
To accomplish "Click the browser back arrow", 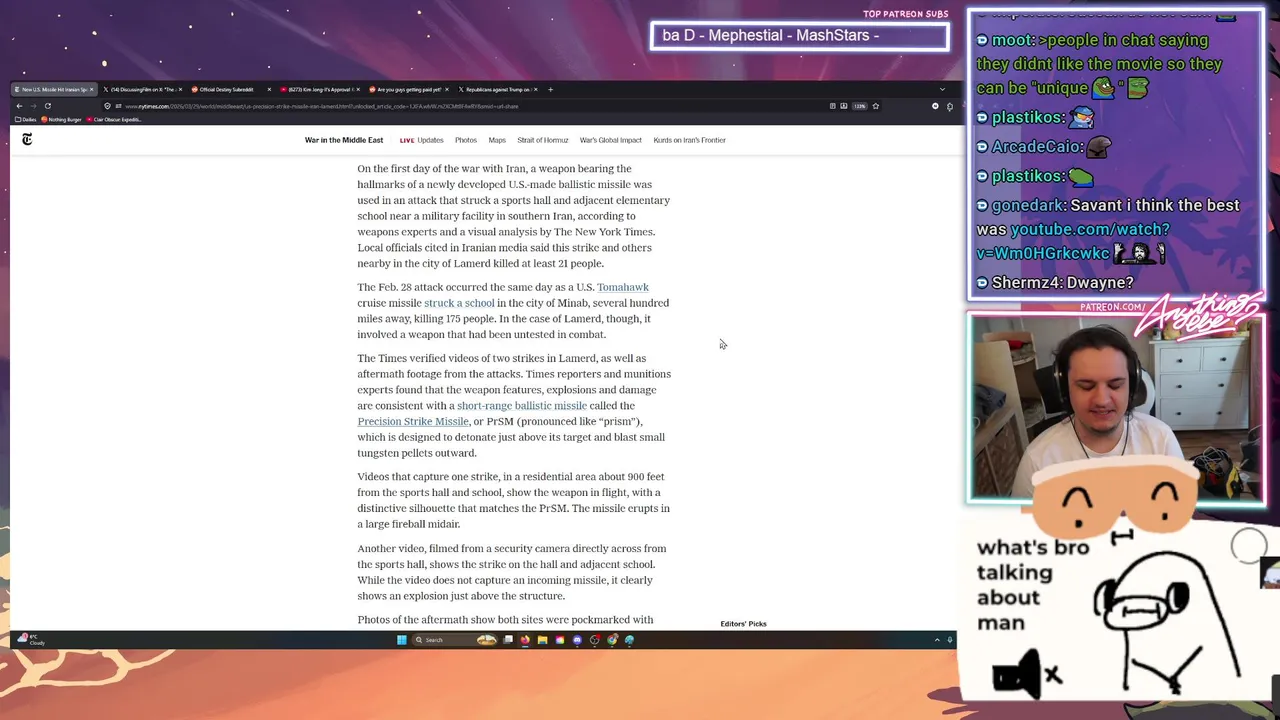I will (x=19, y=106).
